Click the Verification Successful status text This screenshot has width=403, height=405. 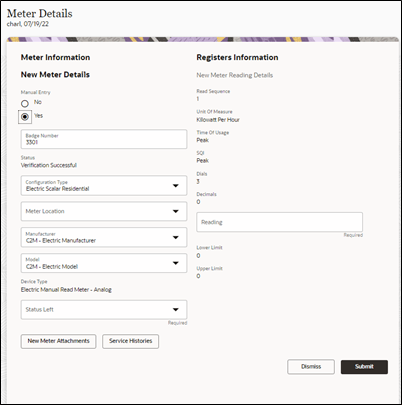[x=49, y=165]
